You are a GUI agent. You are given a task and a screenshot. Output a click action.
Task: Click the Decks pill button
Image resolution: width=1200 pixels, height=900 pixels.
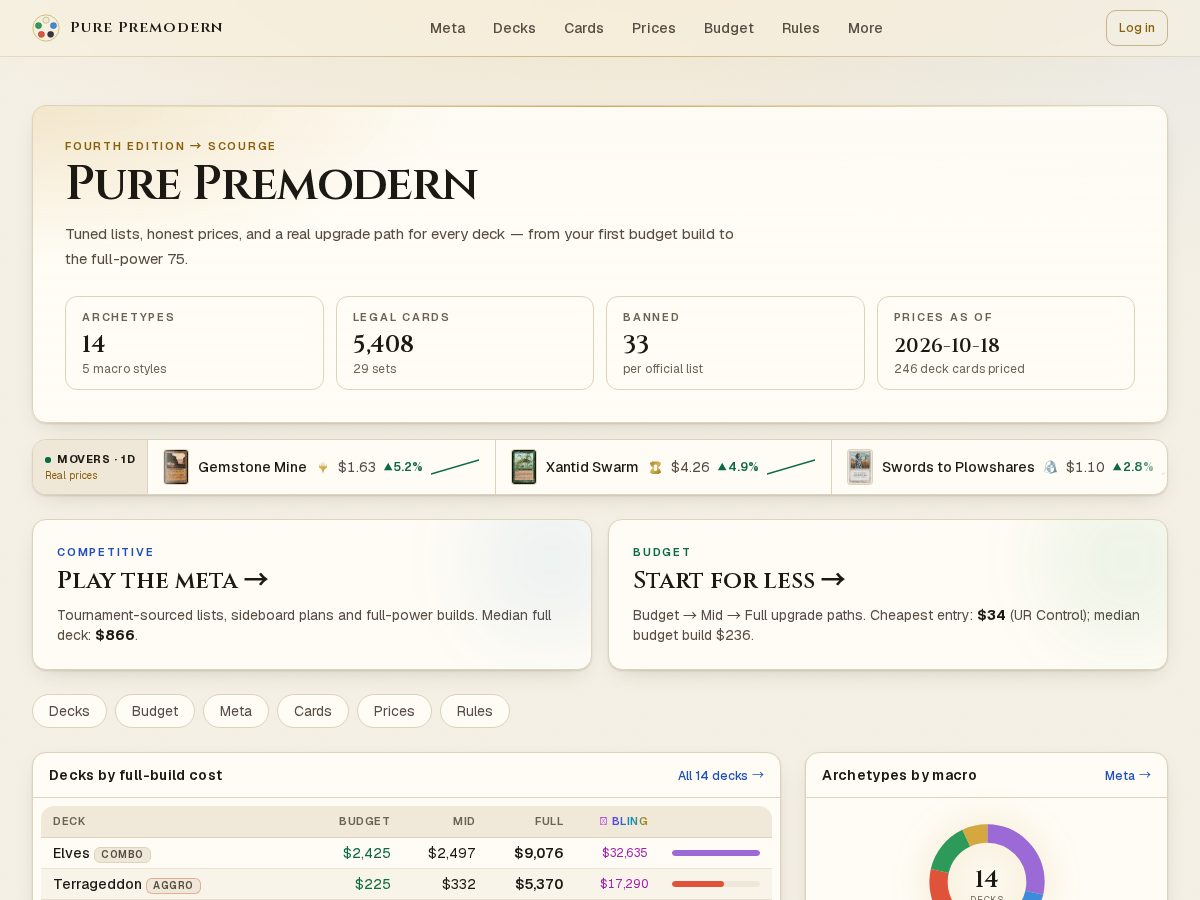pos(69,711)
